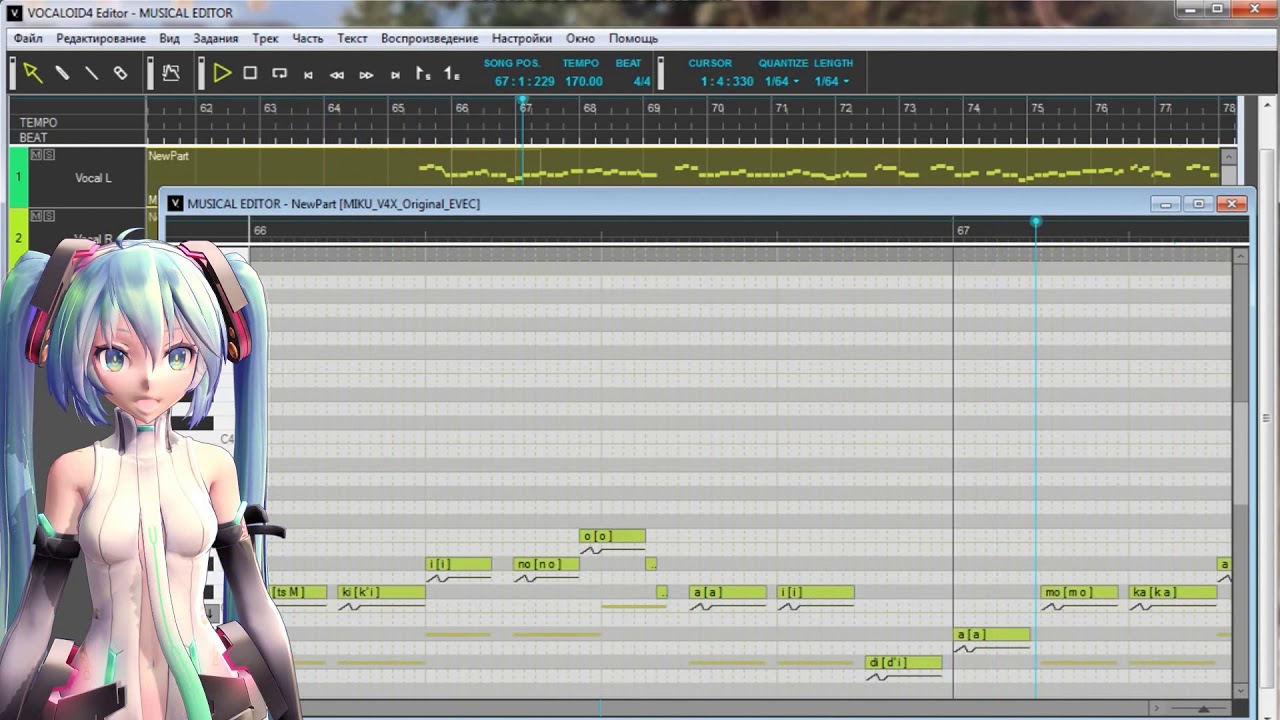Select track number 1 color strip
The image size is (1280, 720).
18,177
